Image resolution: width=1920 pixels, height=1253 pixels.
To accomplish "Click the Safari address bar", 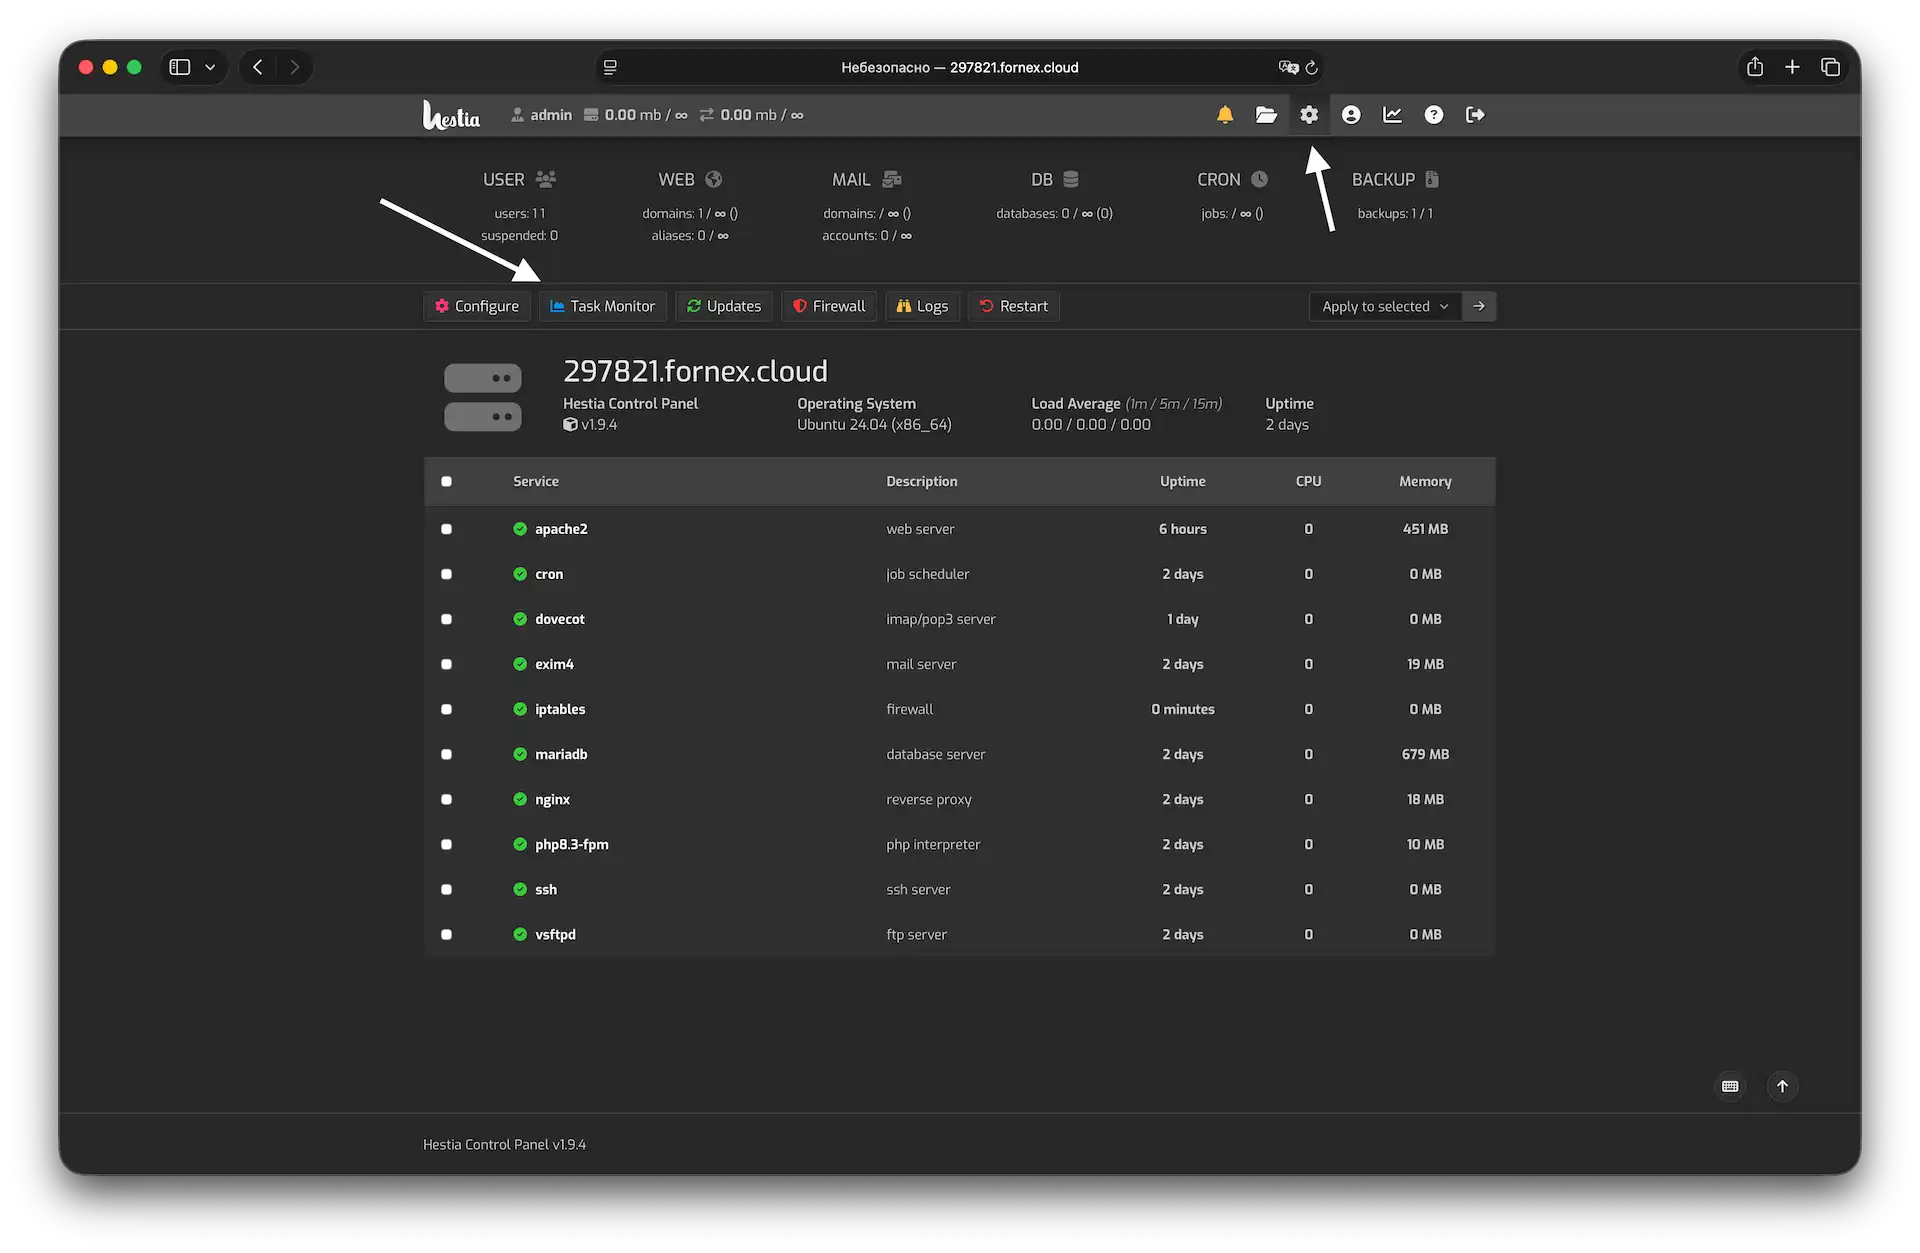I will (x=959, y=67).
